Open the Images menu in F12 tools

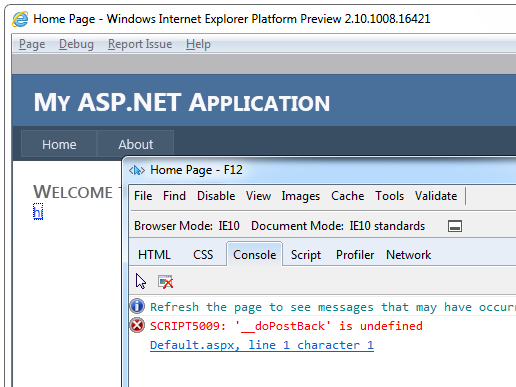[x=301, y=196]
